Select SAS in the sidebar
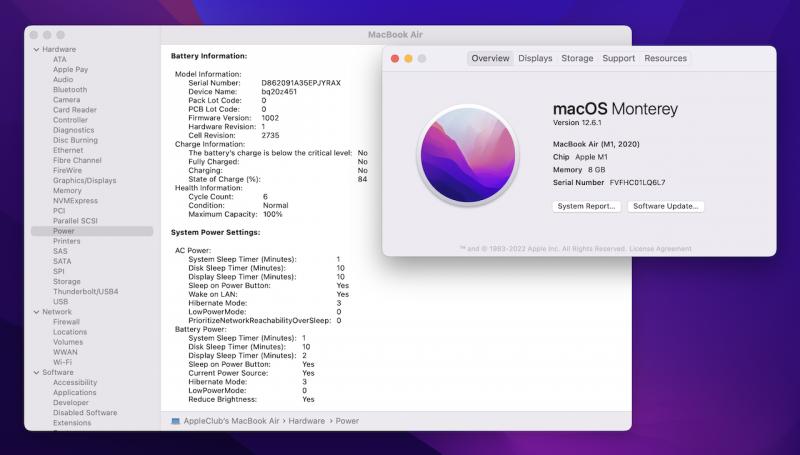 pos(60,251)
